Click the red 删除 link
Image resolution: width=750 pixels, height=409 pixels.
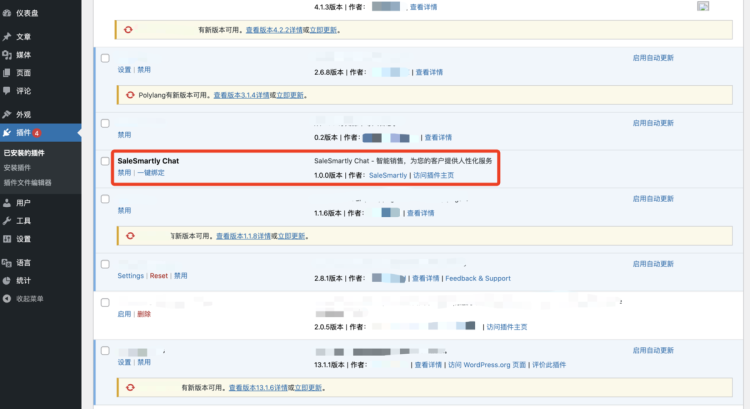click(x=144, y=314)
